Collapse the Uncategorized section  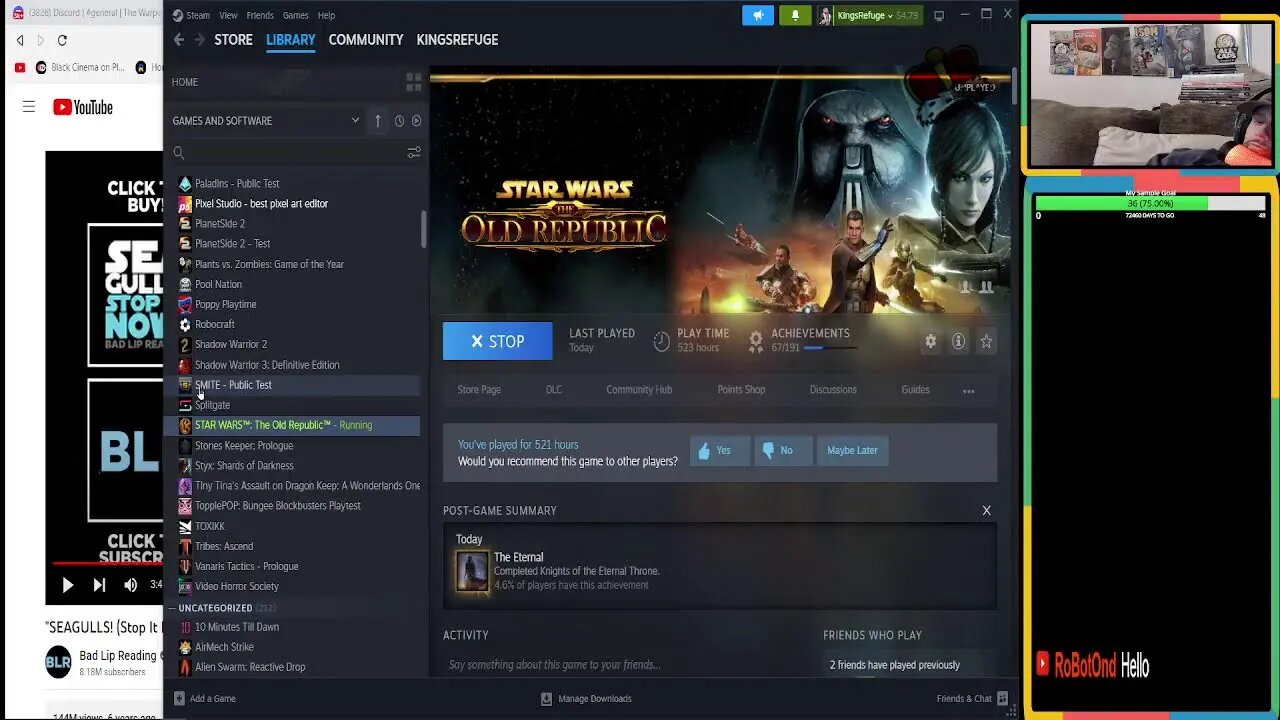[x=172, y=608]
